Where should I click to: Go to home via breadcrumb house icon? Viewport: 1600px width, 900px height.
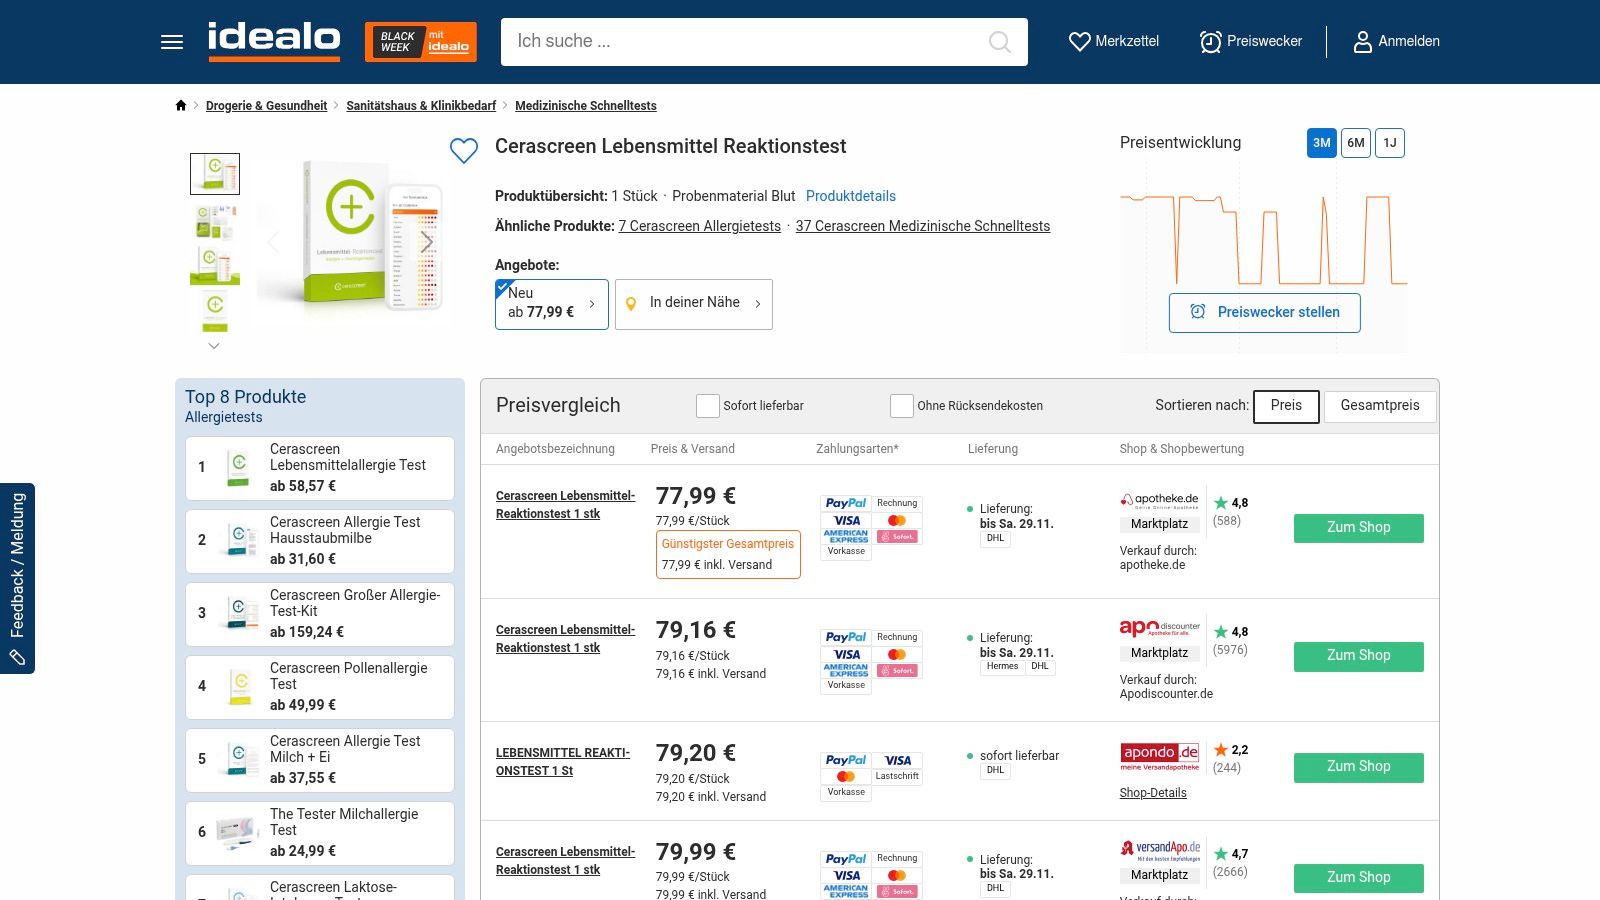[181, 106]
